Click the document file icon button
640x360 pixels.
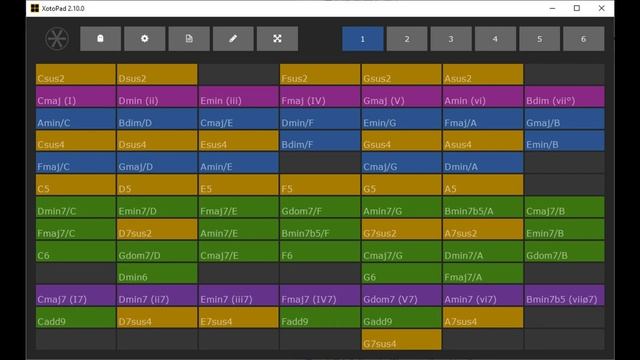tap(189, 39)
